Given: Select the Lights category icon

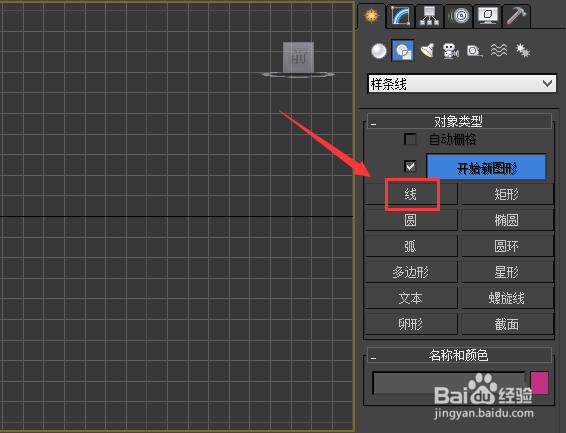Looking at the screenshot, I should coord(427,51).
